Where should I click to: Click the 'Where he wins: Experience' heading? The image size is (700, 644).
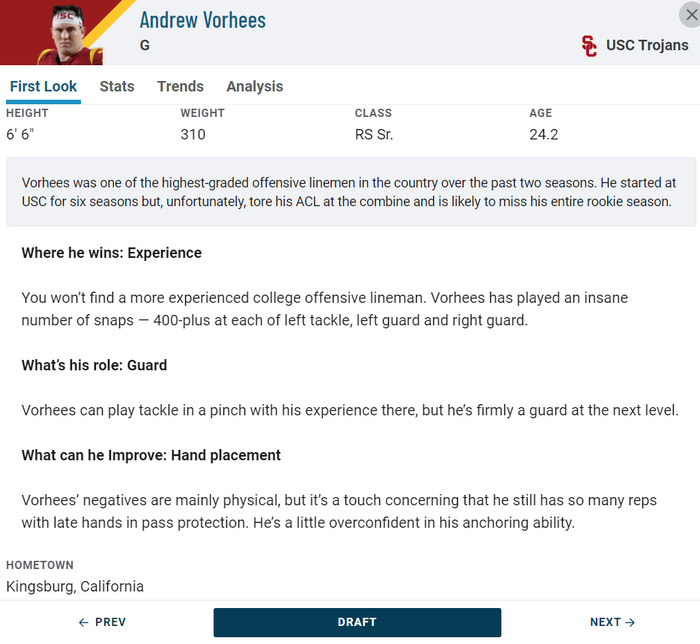click(x=112, y=253)
